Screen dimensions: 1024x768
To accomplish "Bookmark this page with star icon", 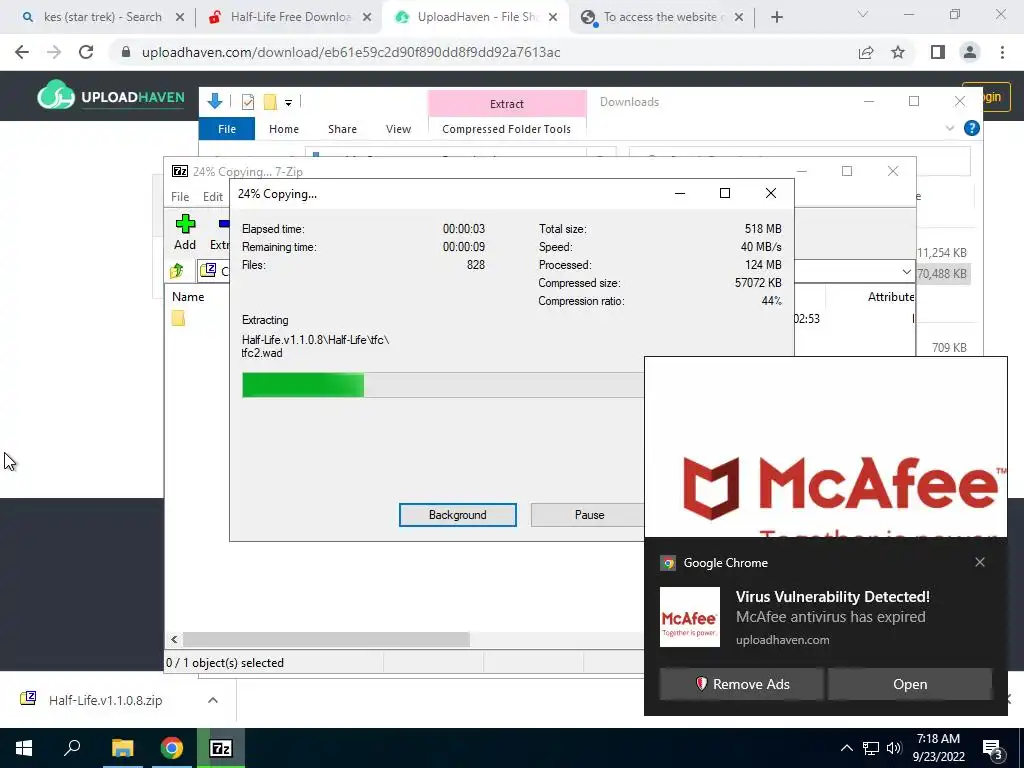I will (898, 52).
